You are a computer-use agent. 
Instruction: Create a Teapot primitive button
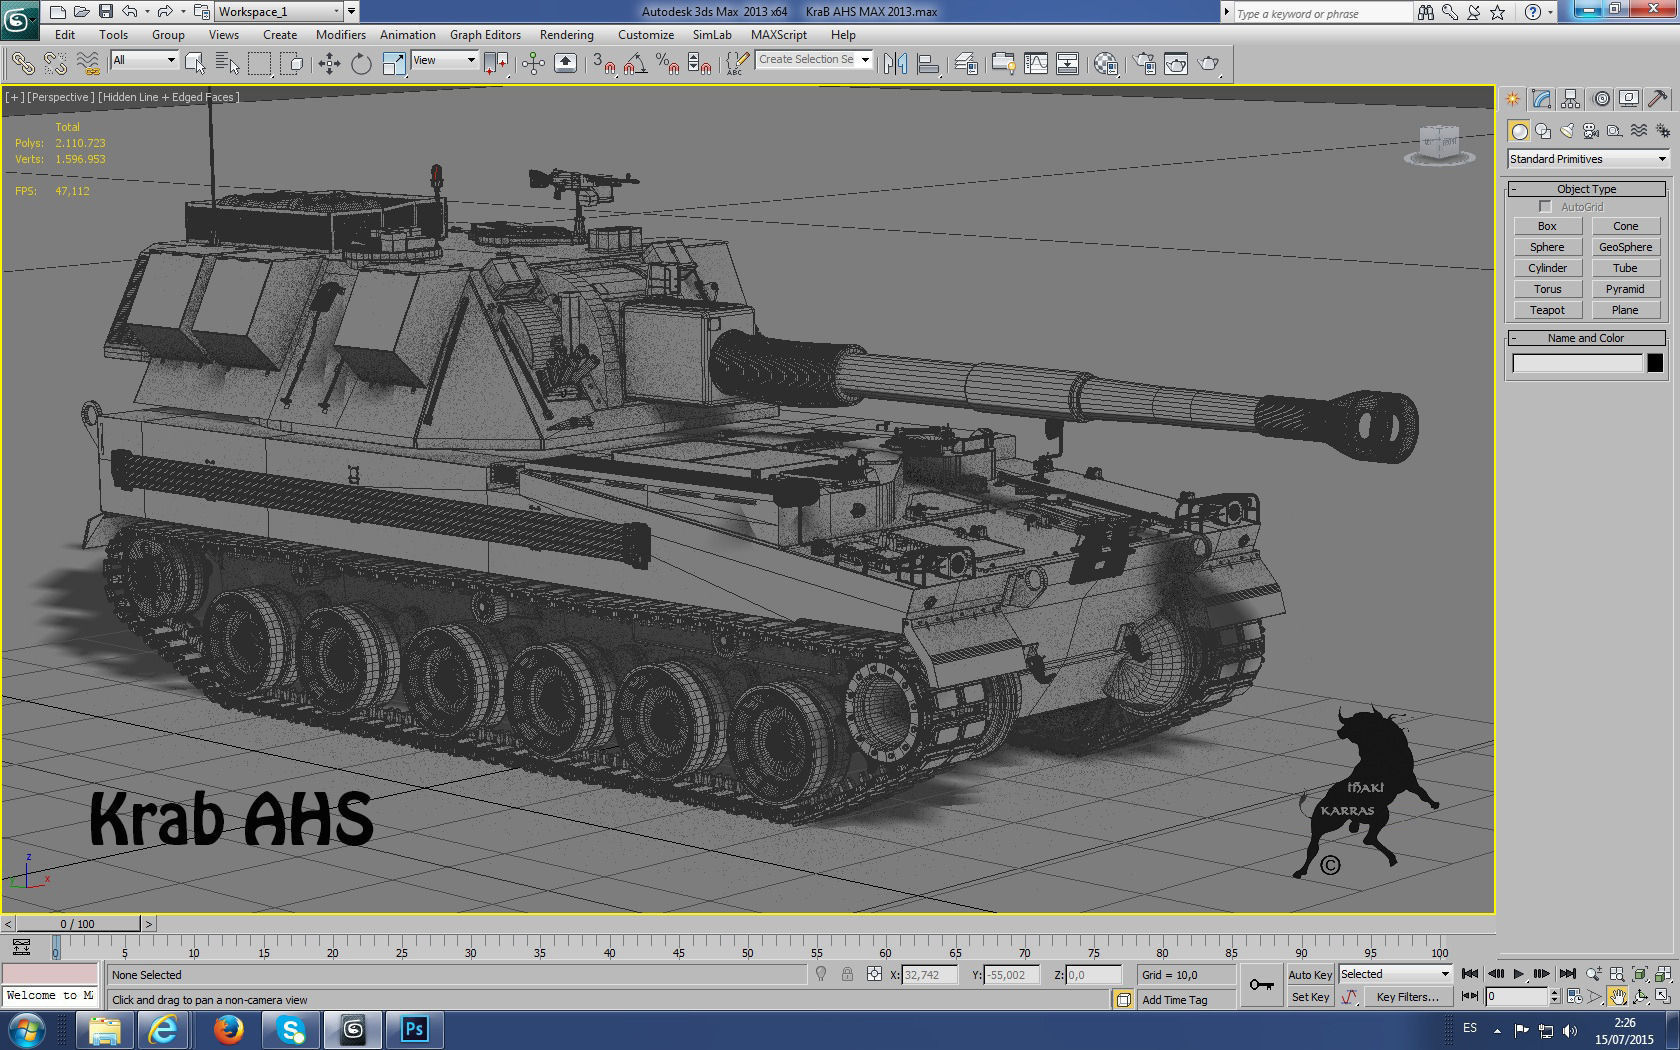pos(1547,310)
